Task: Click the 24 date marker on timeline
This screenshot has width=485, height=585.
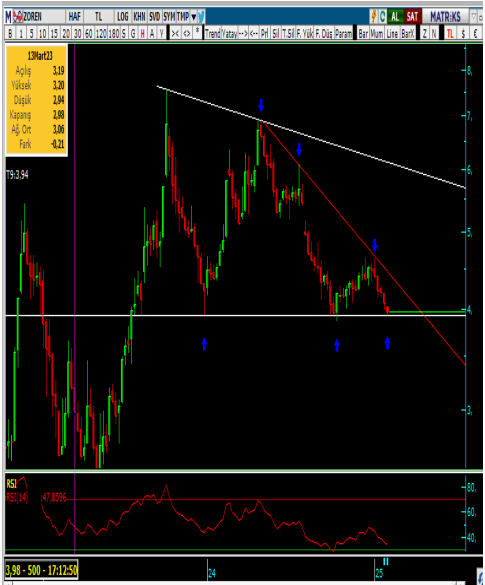Action: coord(212,573)
